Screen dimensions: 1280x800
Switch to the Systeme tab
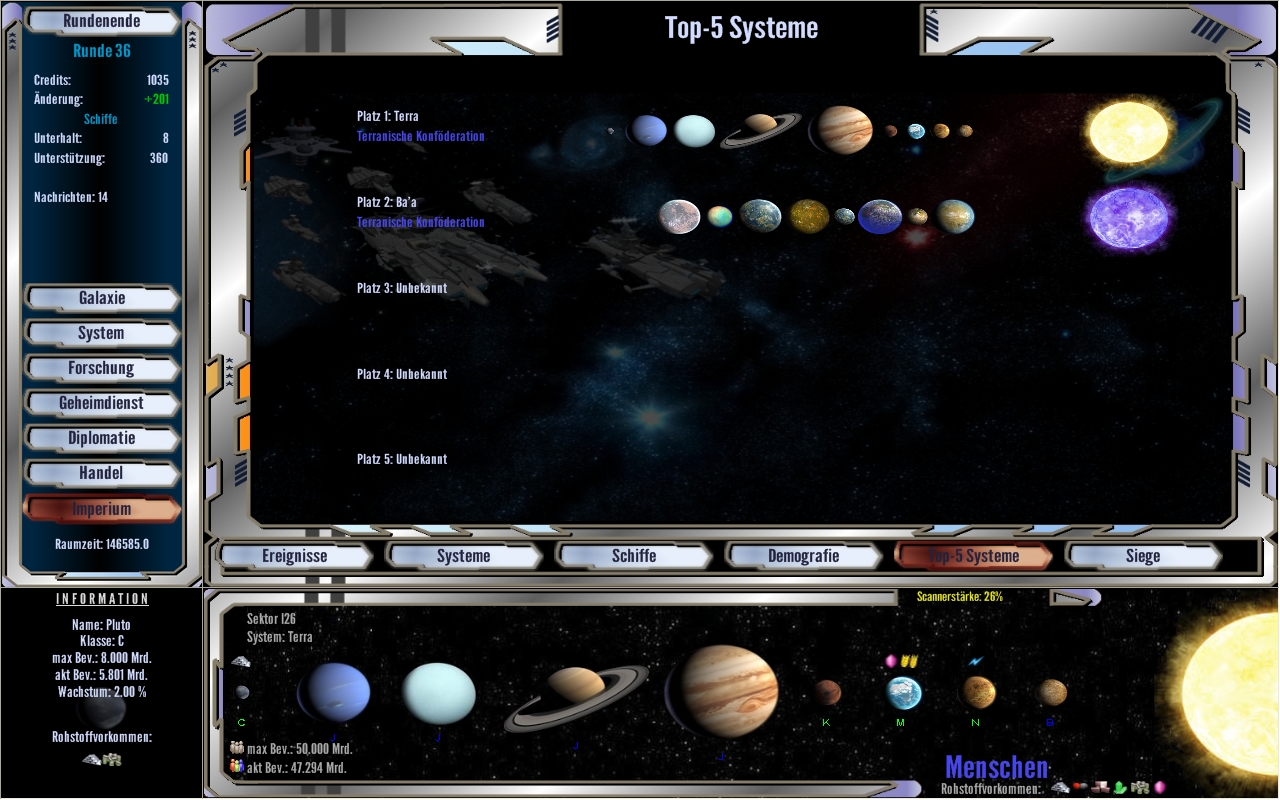[x=464, y=556]
